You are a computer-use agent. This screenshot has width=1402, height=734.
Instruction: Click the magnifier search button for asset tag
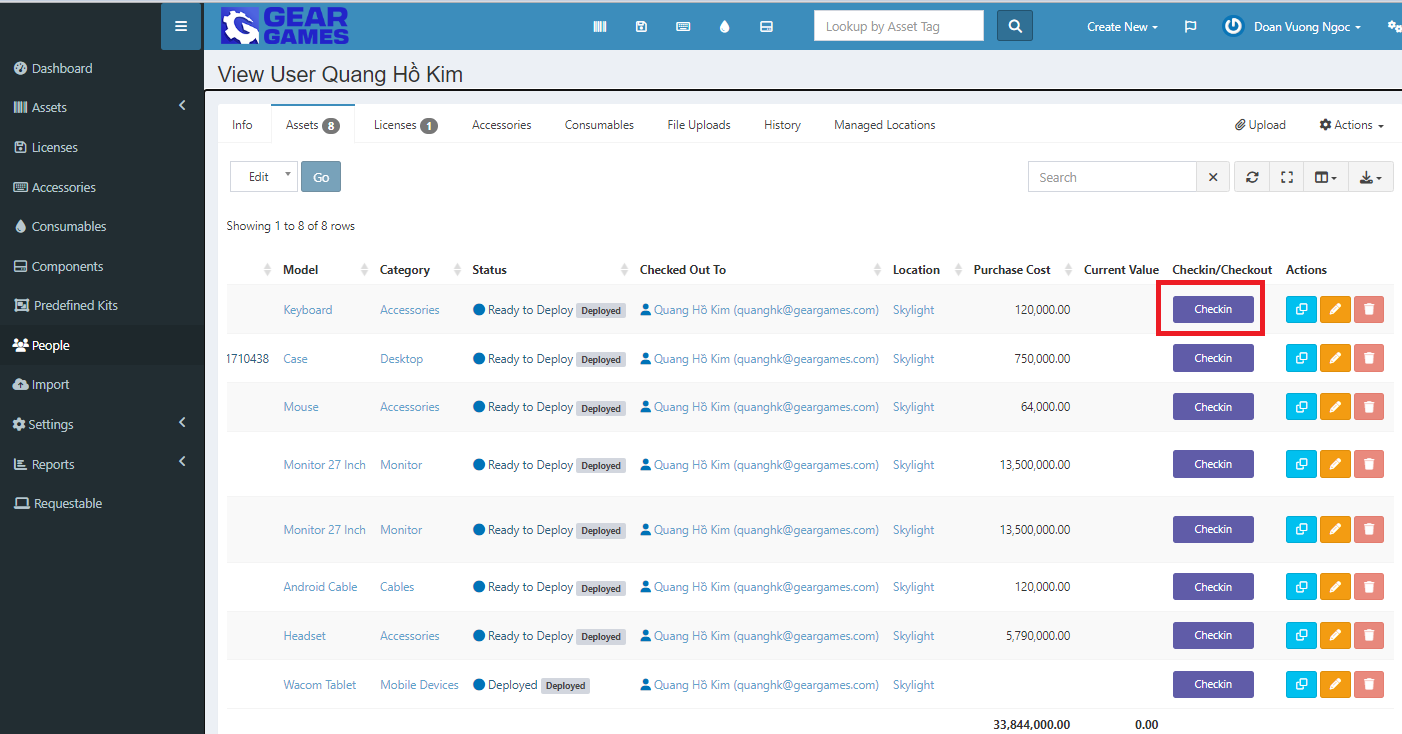tap(1014, 27)
